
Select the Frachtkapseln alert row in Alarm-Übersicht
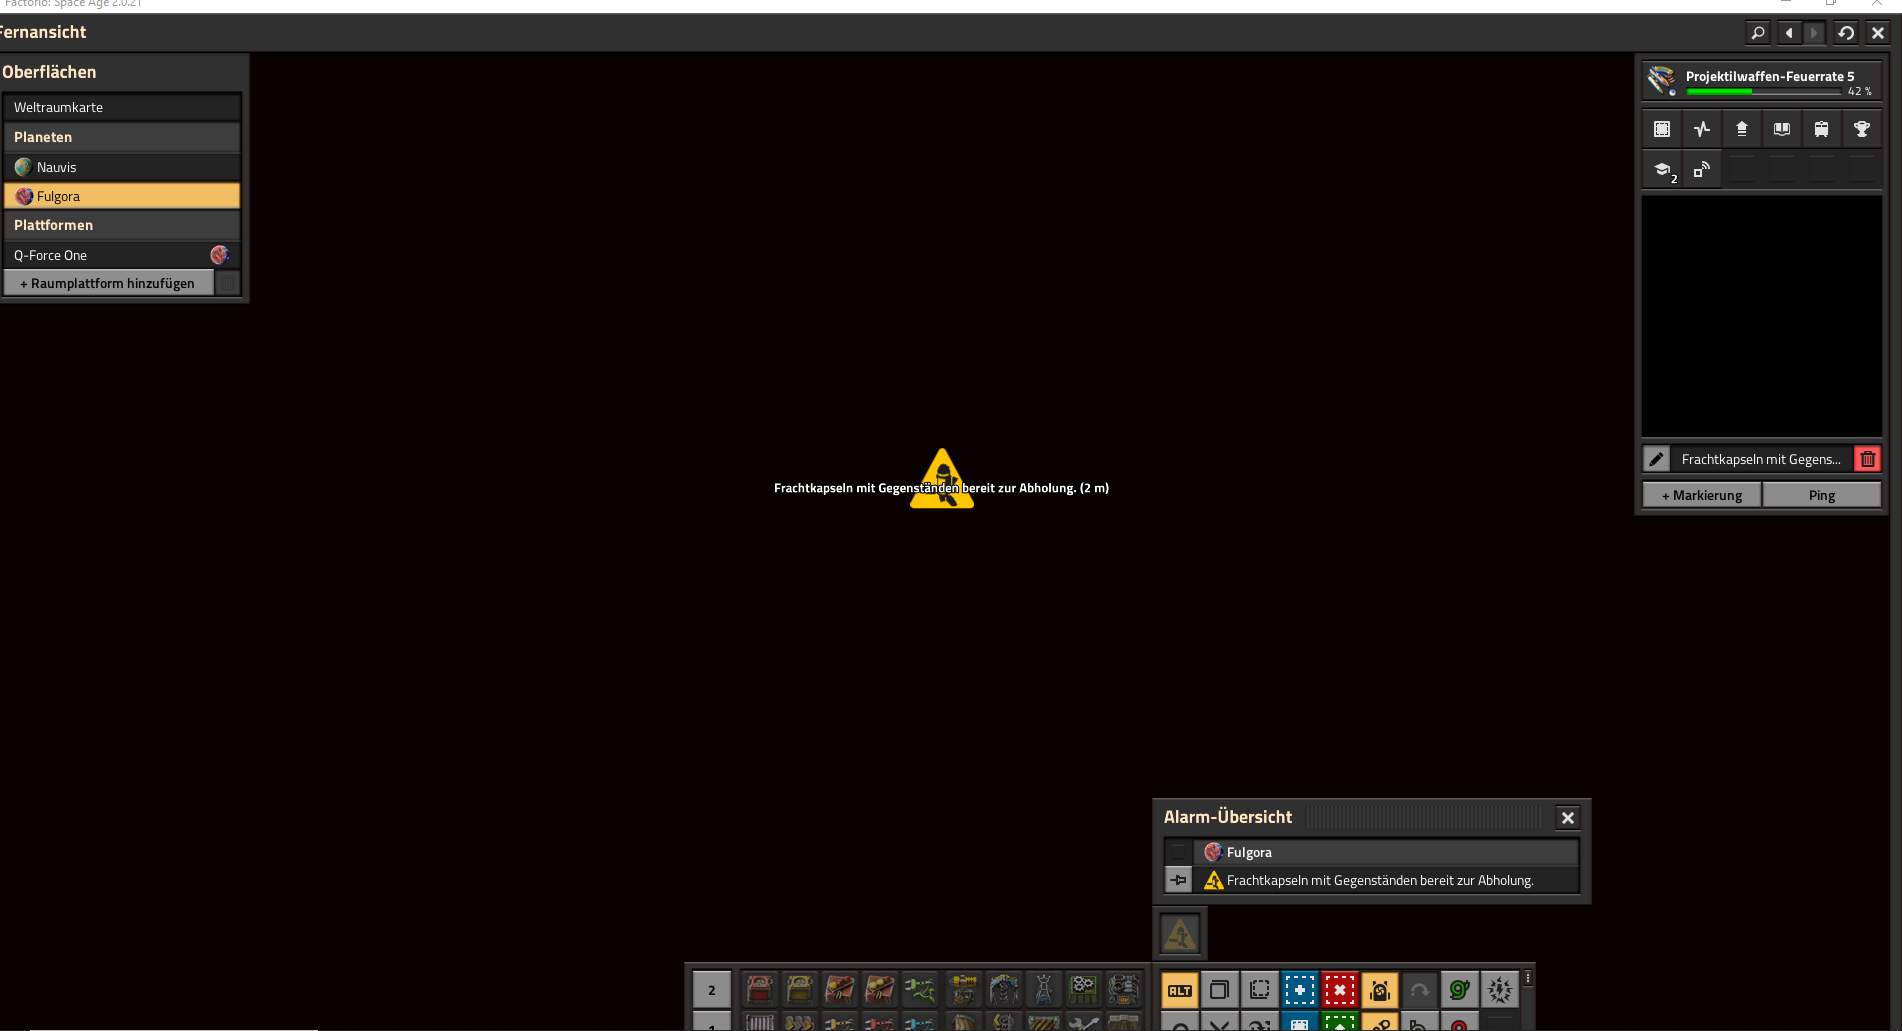(x=1386, y=880)
